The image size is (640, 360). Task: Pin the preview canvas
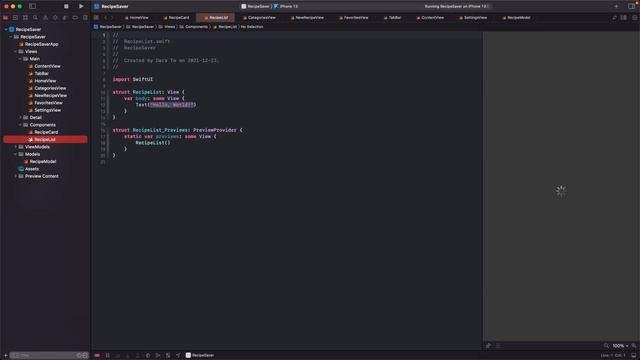[489, 346]
